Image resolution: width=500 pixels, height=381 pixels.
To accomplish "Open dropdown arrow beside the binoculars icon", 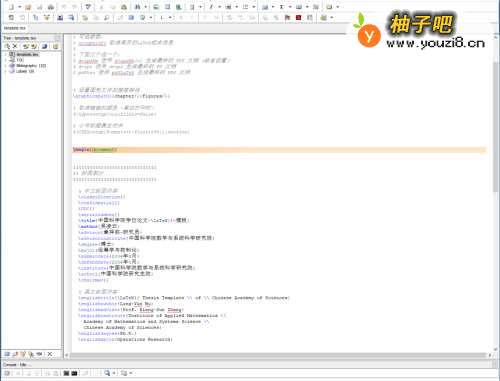I will point(146,7).
